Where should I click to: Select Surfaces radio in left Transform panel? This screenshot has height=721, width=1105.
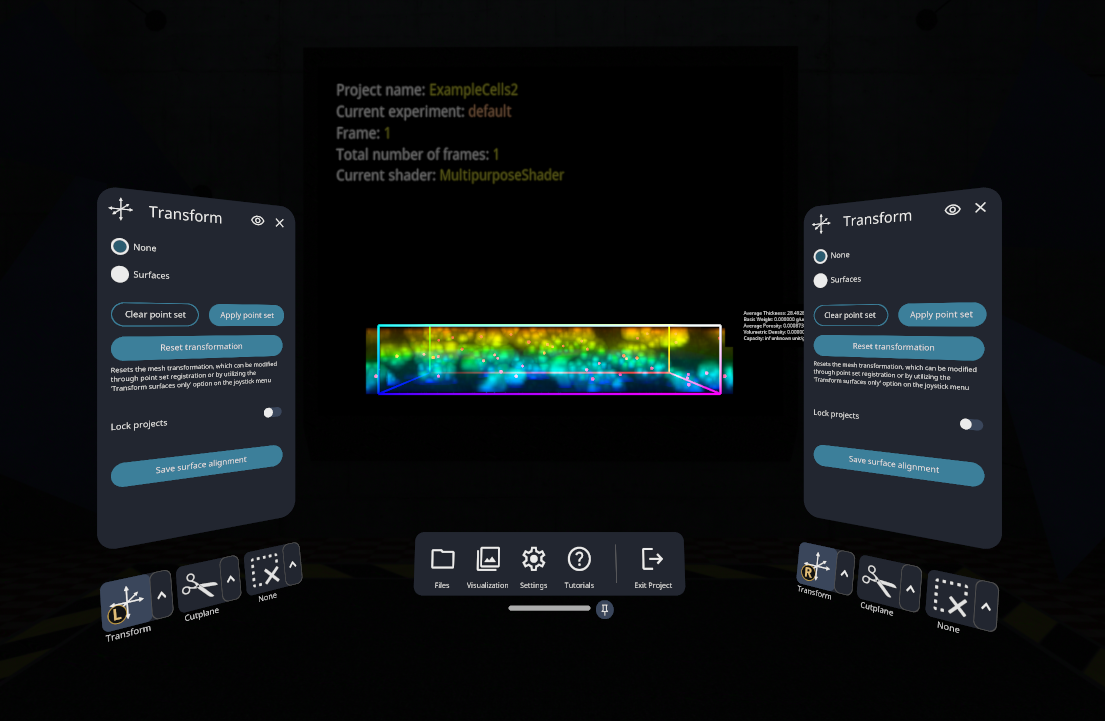120,273
